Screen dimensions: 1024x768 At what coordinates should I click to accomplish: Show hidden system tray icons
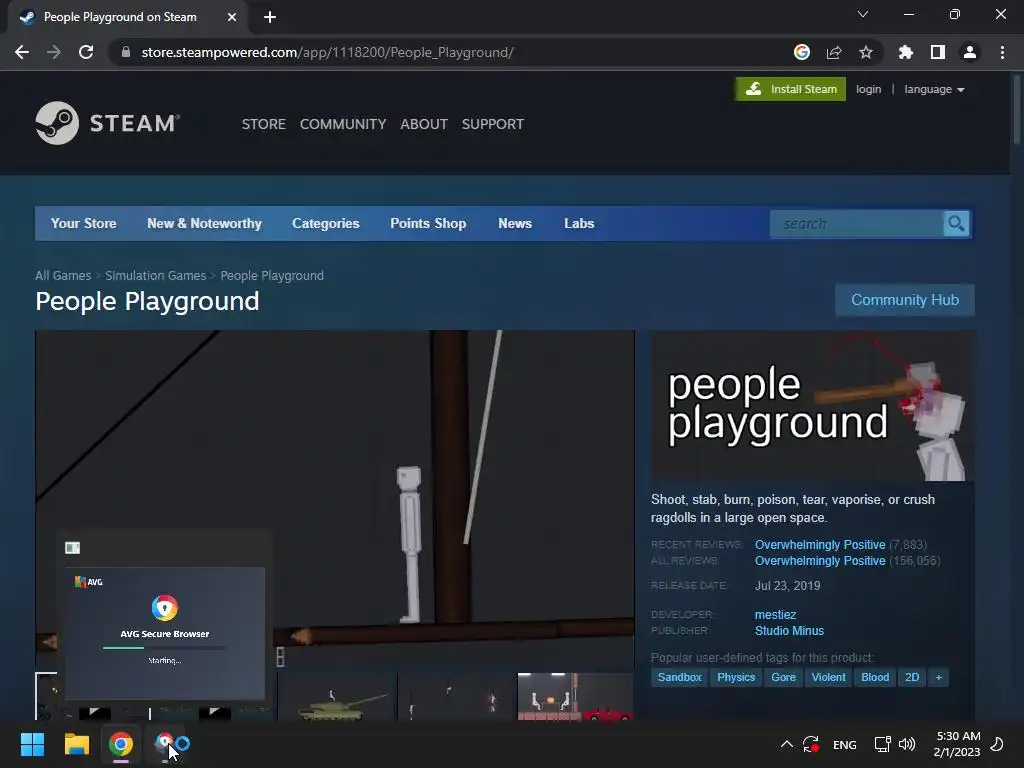[x=787, y=744]
